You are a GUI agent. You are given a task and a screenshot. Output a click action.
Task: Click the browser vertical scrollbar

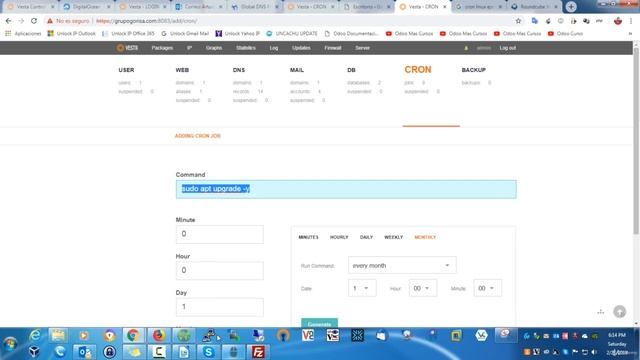click(x=636, y=141)
